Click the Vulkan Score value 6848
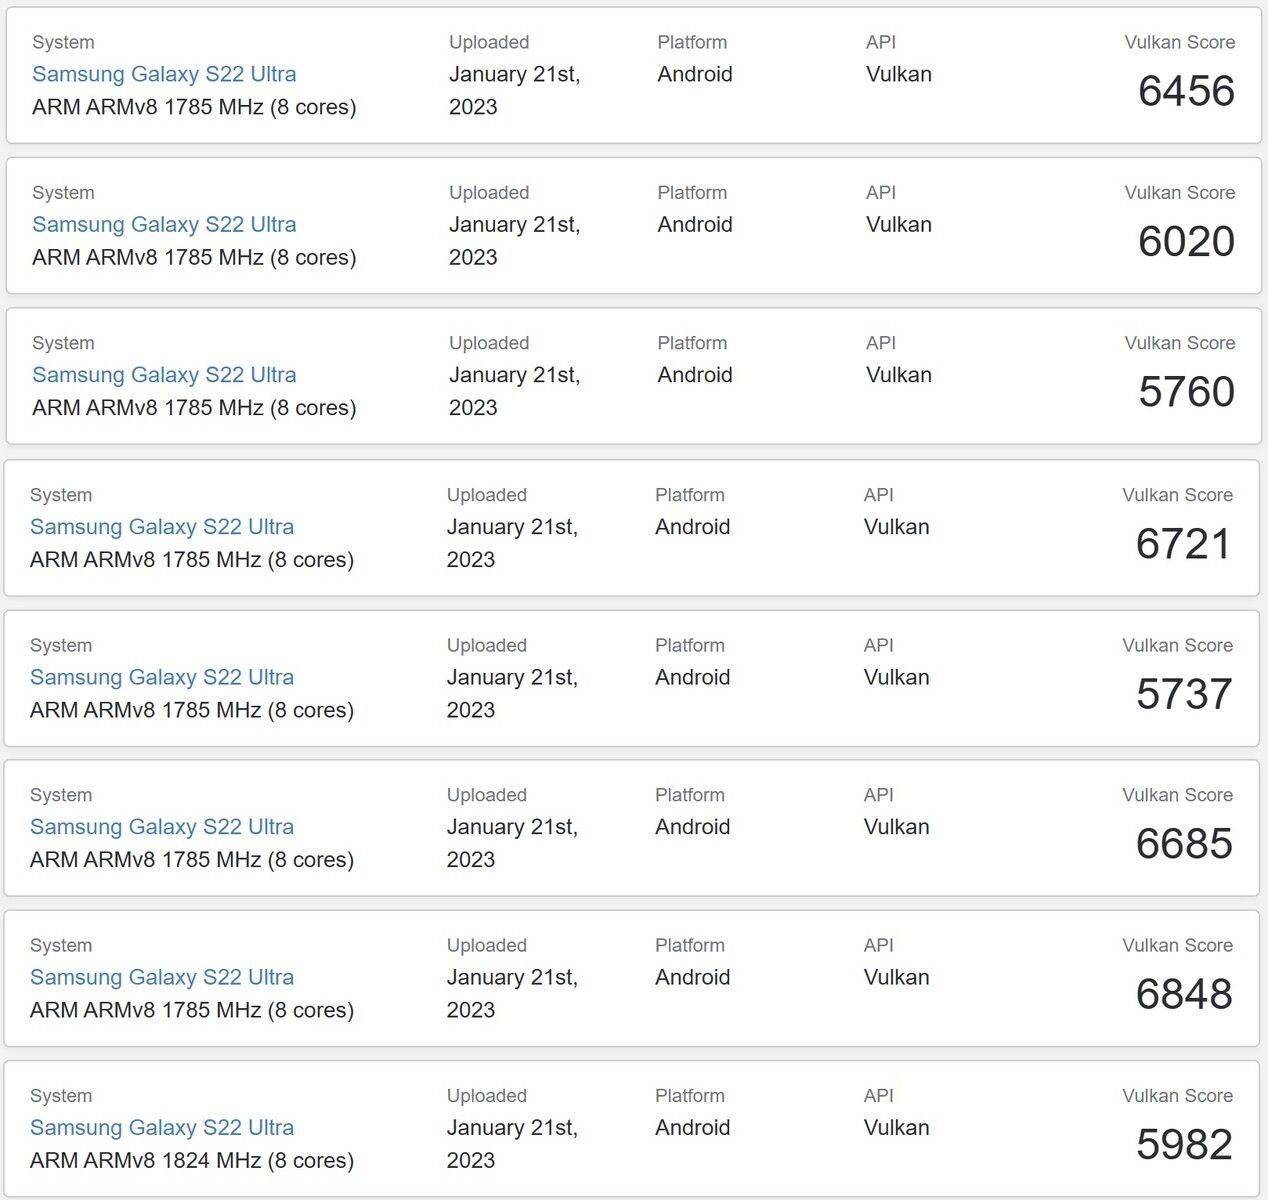Image resolution: width=1268 pixels, height=1200 pixels. pyautogui.click(x=1184, y=994)
